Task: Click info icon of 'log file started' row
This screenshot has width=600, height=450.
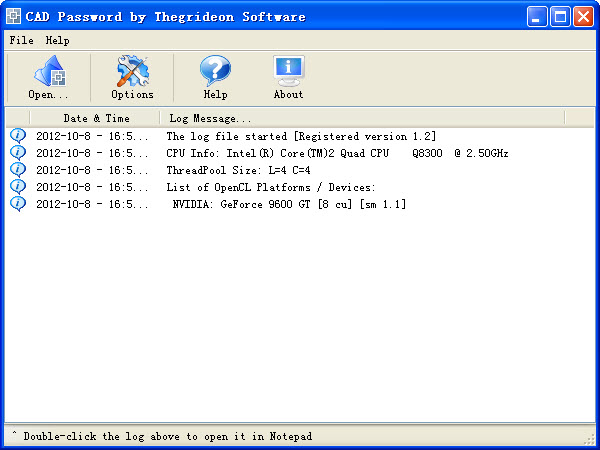Action: pyautogui.click(x=18, y=136)
